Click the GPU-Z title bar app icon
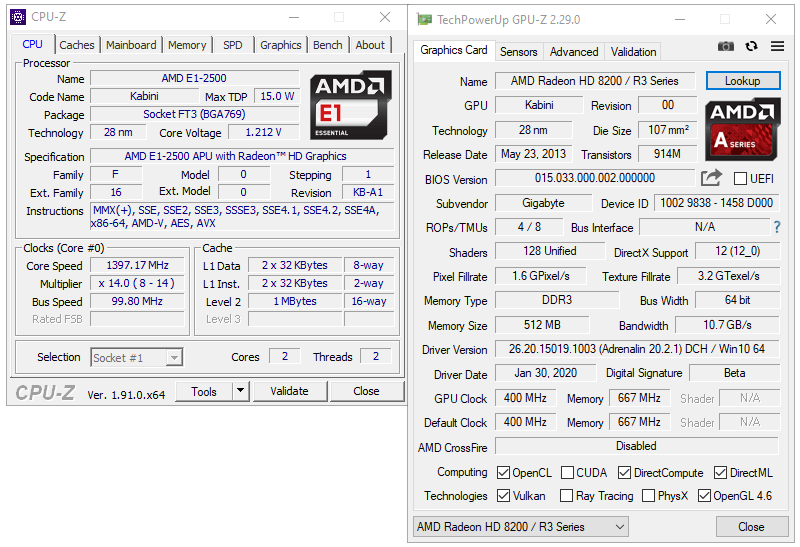The height and width of the screenshot is (547, 800). click(424, 20)
